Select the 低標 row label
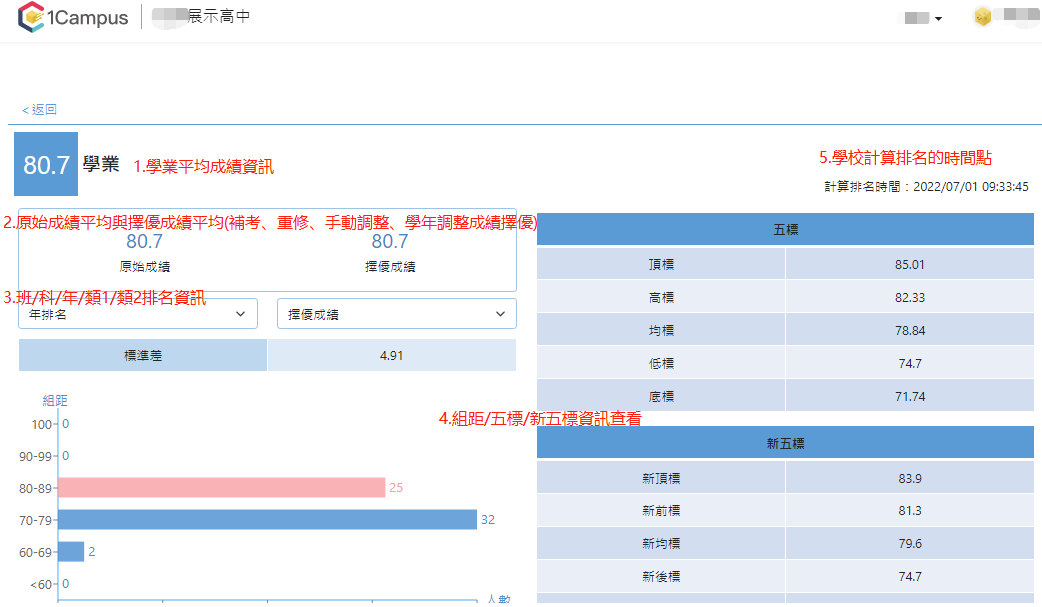 [661, 363]
